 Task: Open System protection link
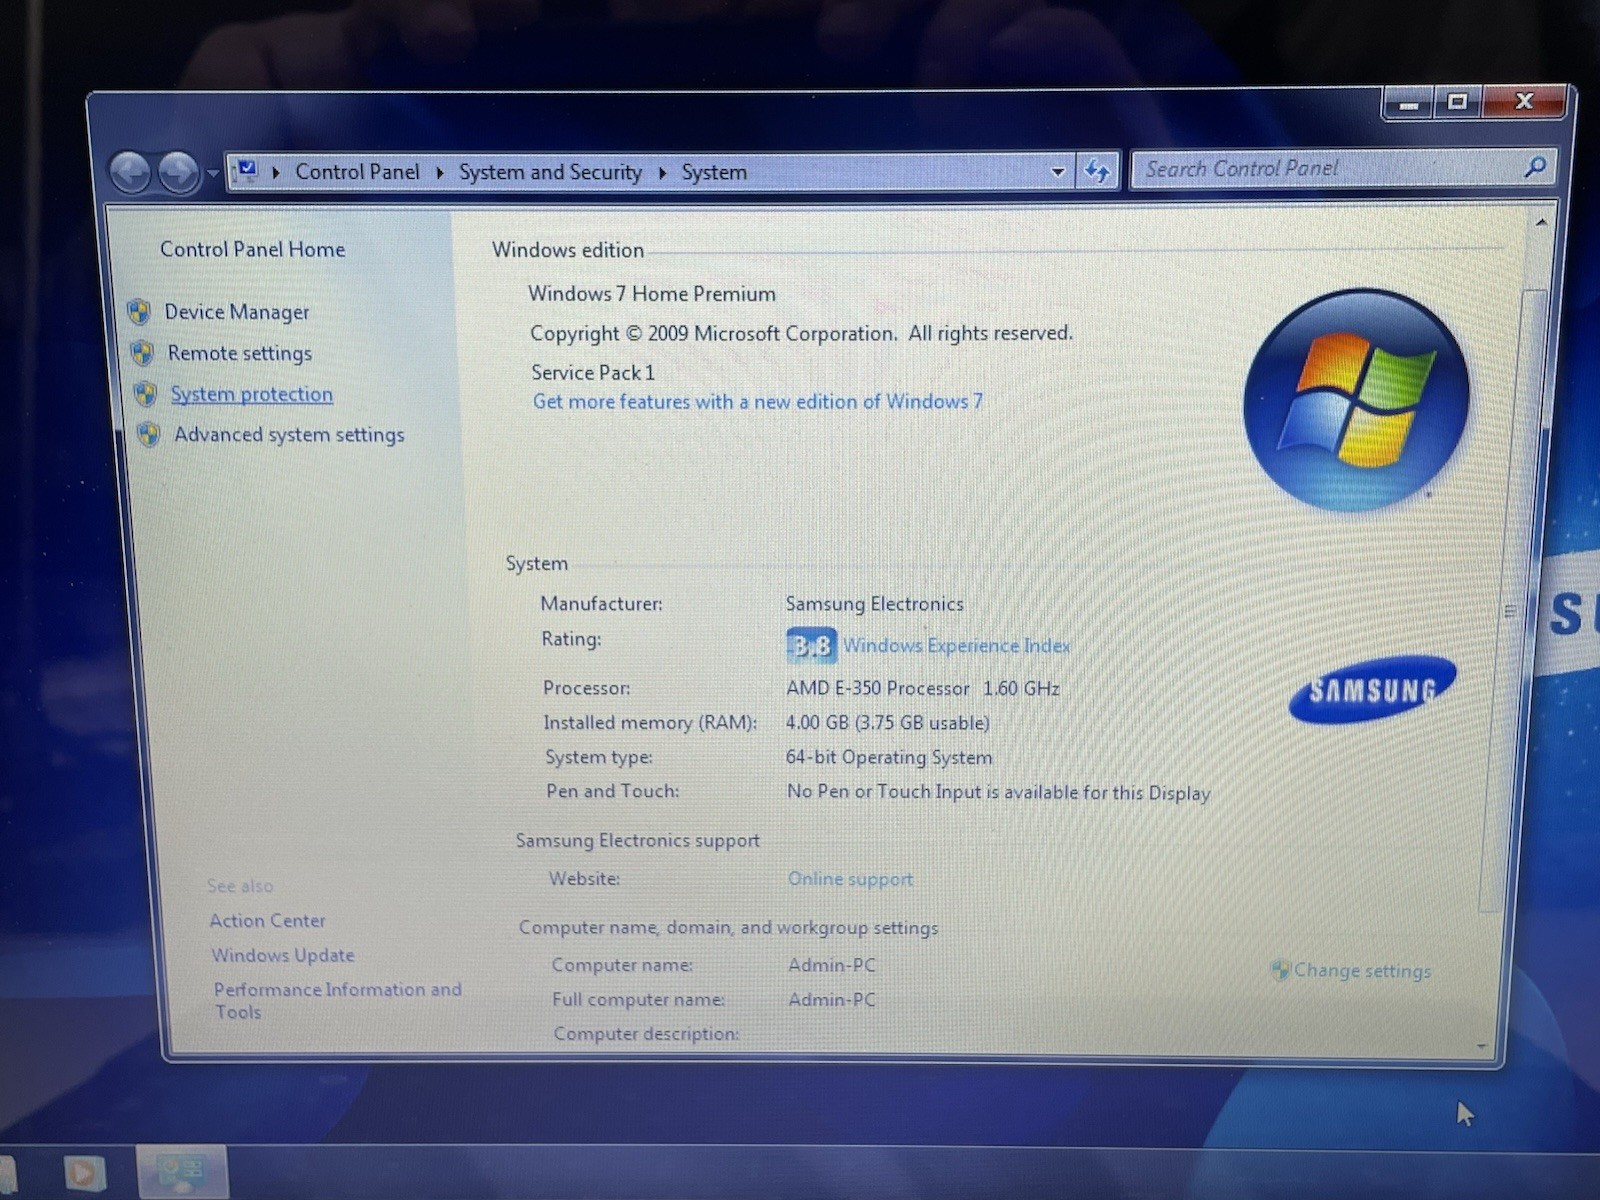(252, 394)
